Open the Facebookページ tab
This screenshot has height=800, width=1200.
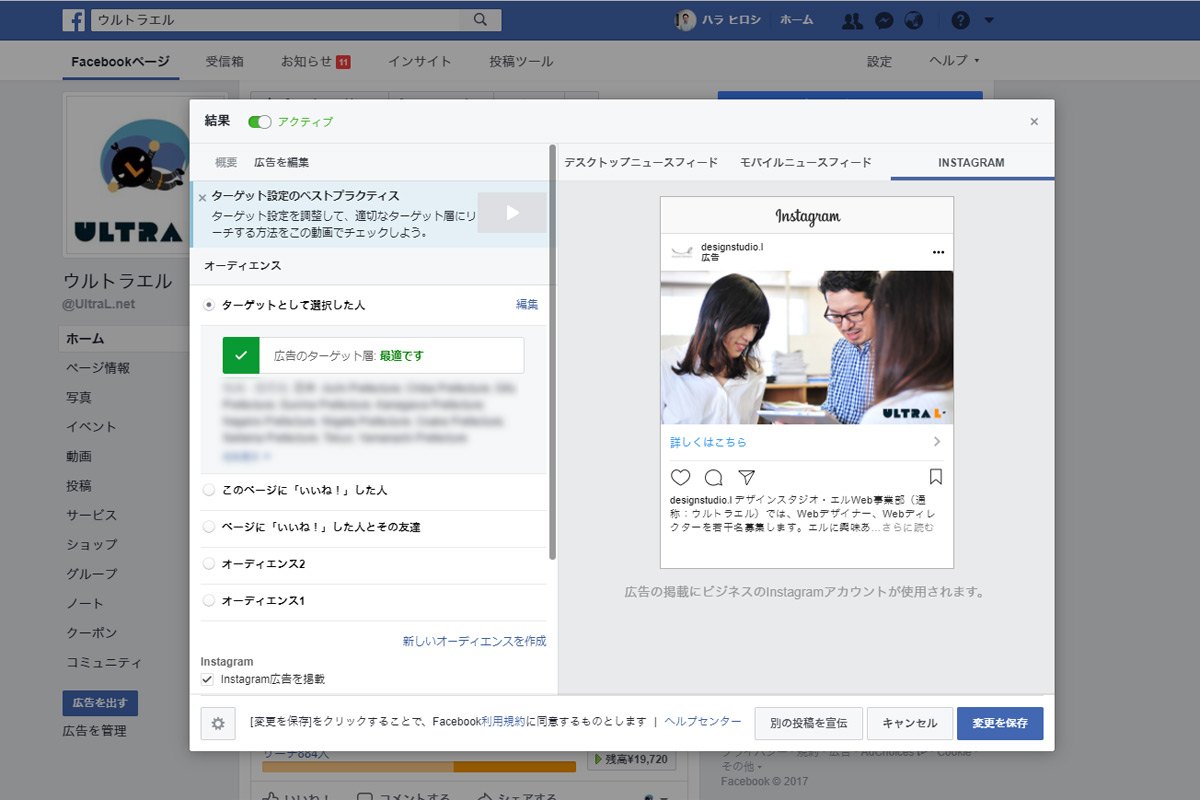(120, 61)
